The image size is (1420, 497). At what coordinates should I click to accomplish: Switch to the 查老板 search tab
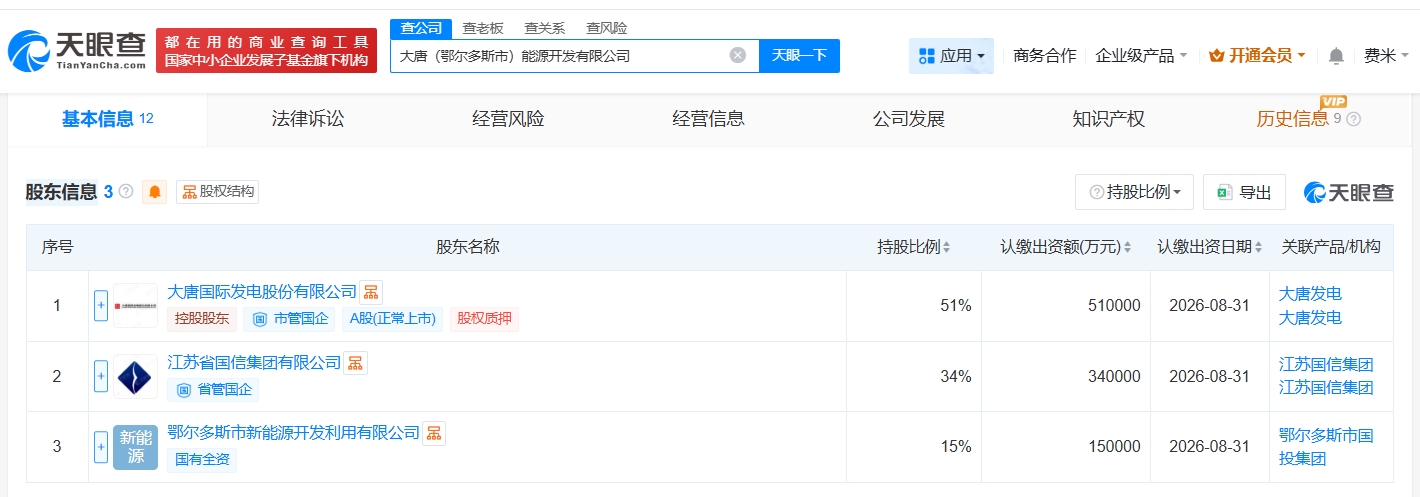pos(483,28)
